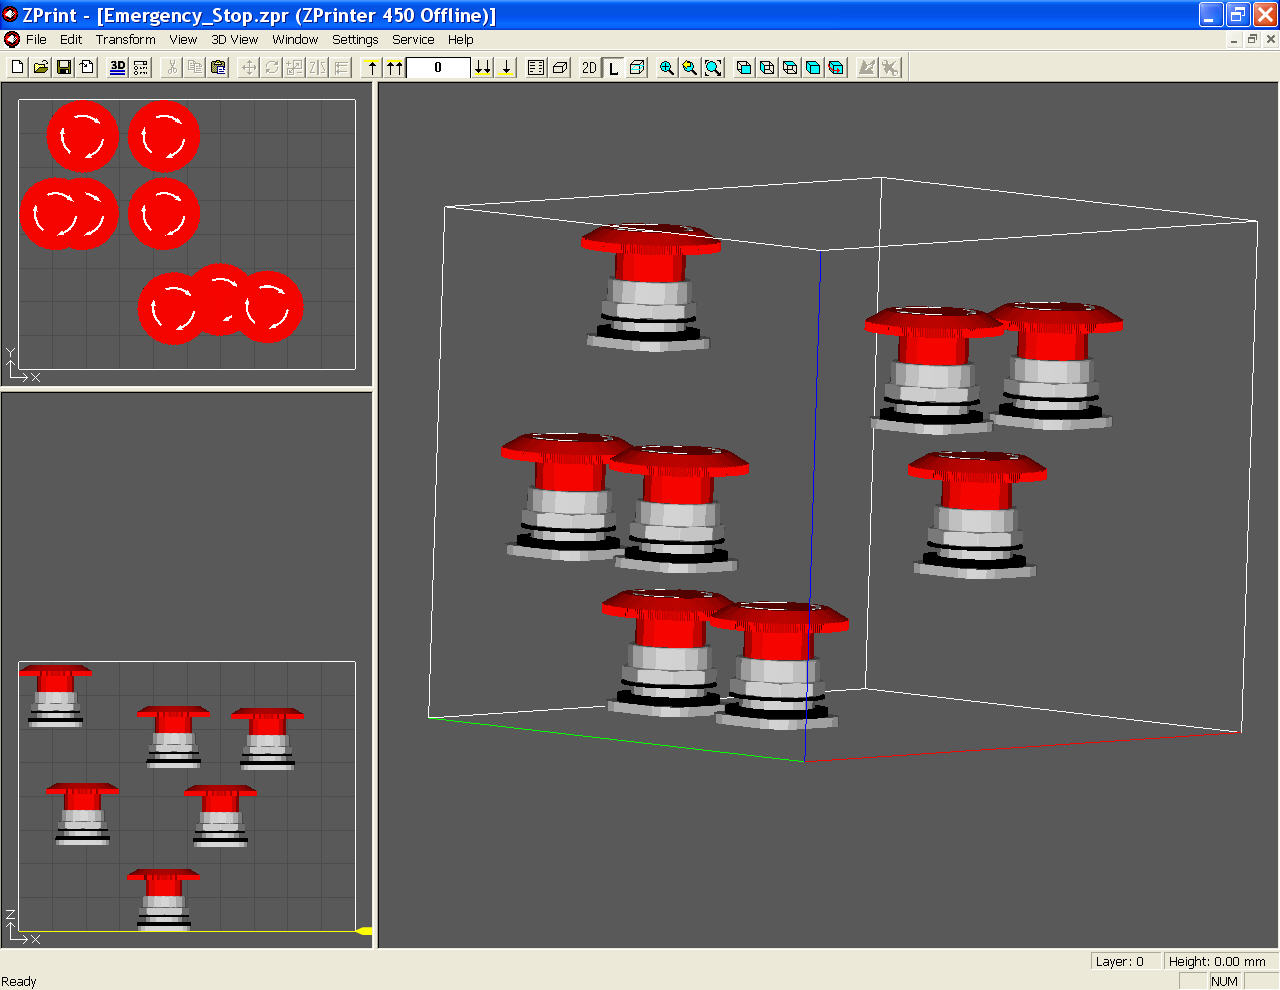Open the print report list icon
1280x990 pixels.
pyautogui.click(x=535, y=67)
